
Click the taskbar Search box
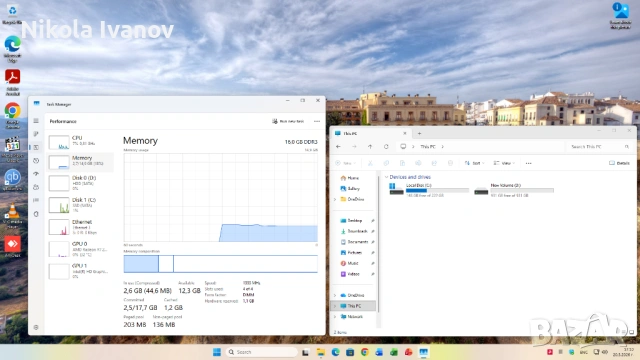[x=261, y=352]
